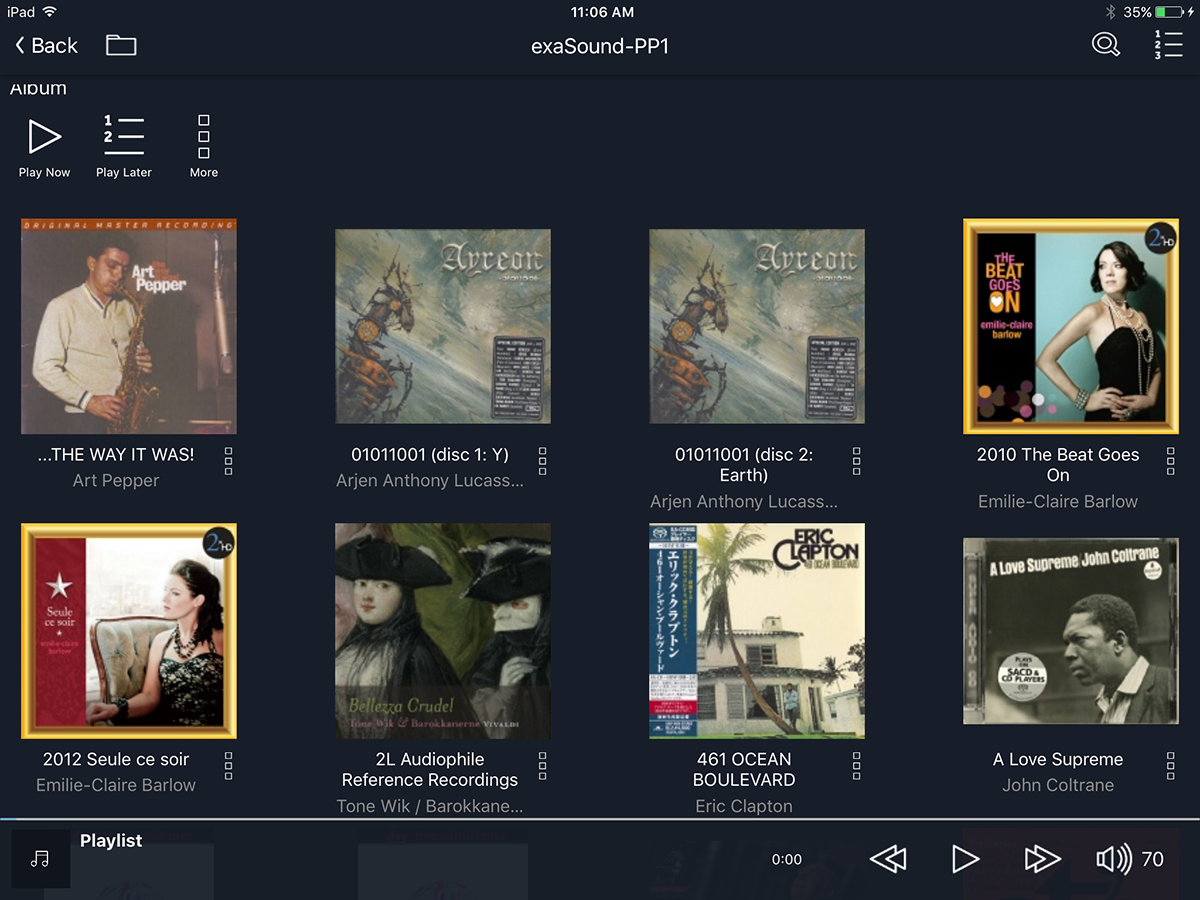Open the Ayreon disc 2: Earth cover

point(757,326)
